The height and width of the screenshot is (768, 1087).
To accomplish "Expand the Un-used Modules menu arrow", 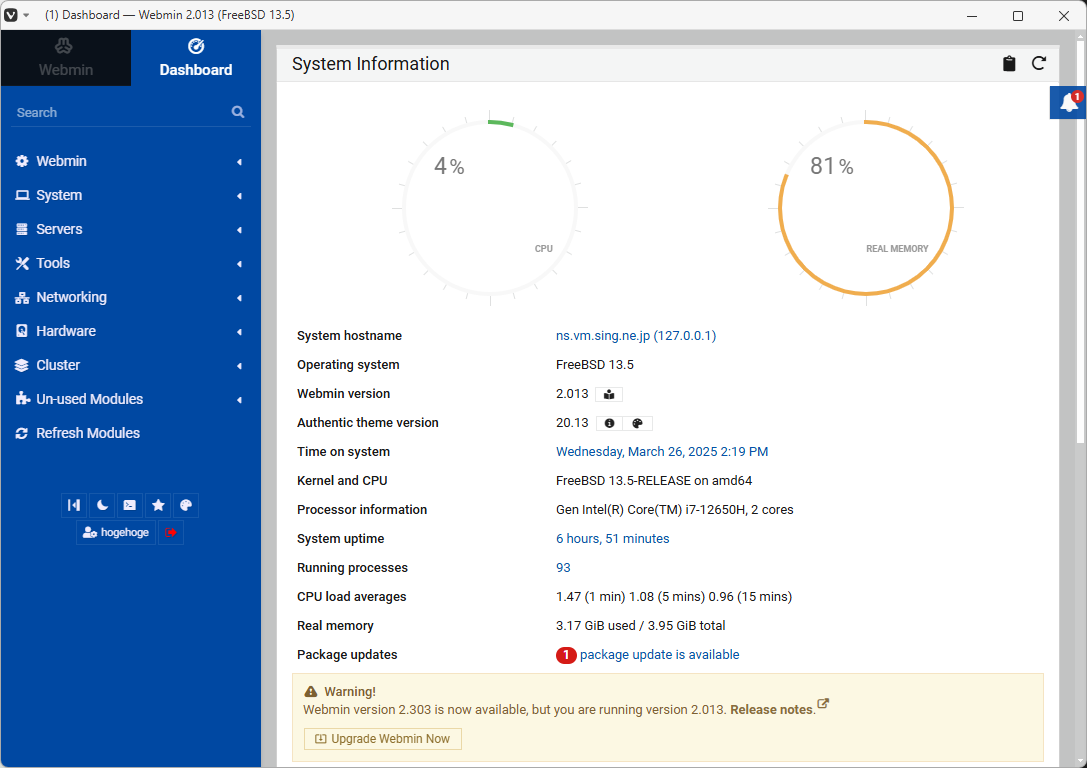I will pos(239,400).
